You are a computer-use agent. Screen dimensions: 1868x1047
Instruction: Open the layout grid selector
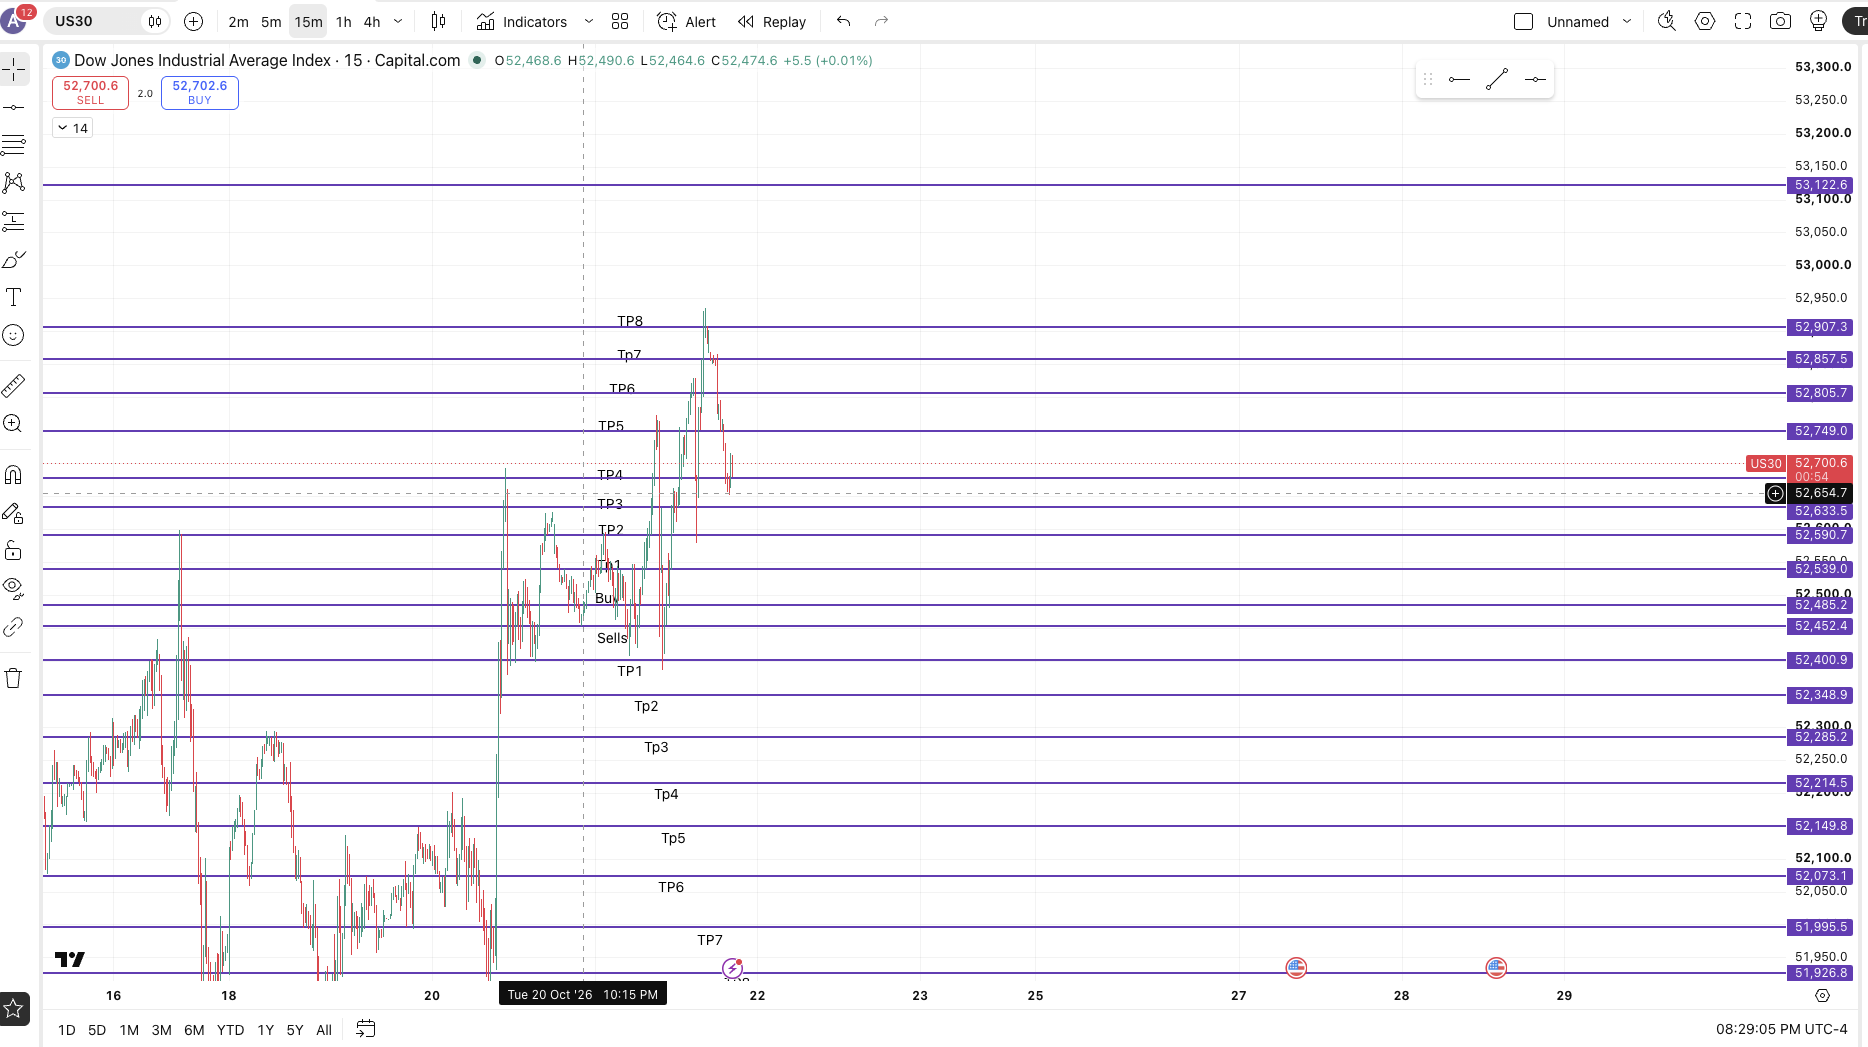620,21
